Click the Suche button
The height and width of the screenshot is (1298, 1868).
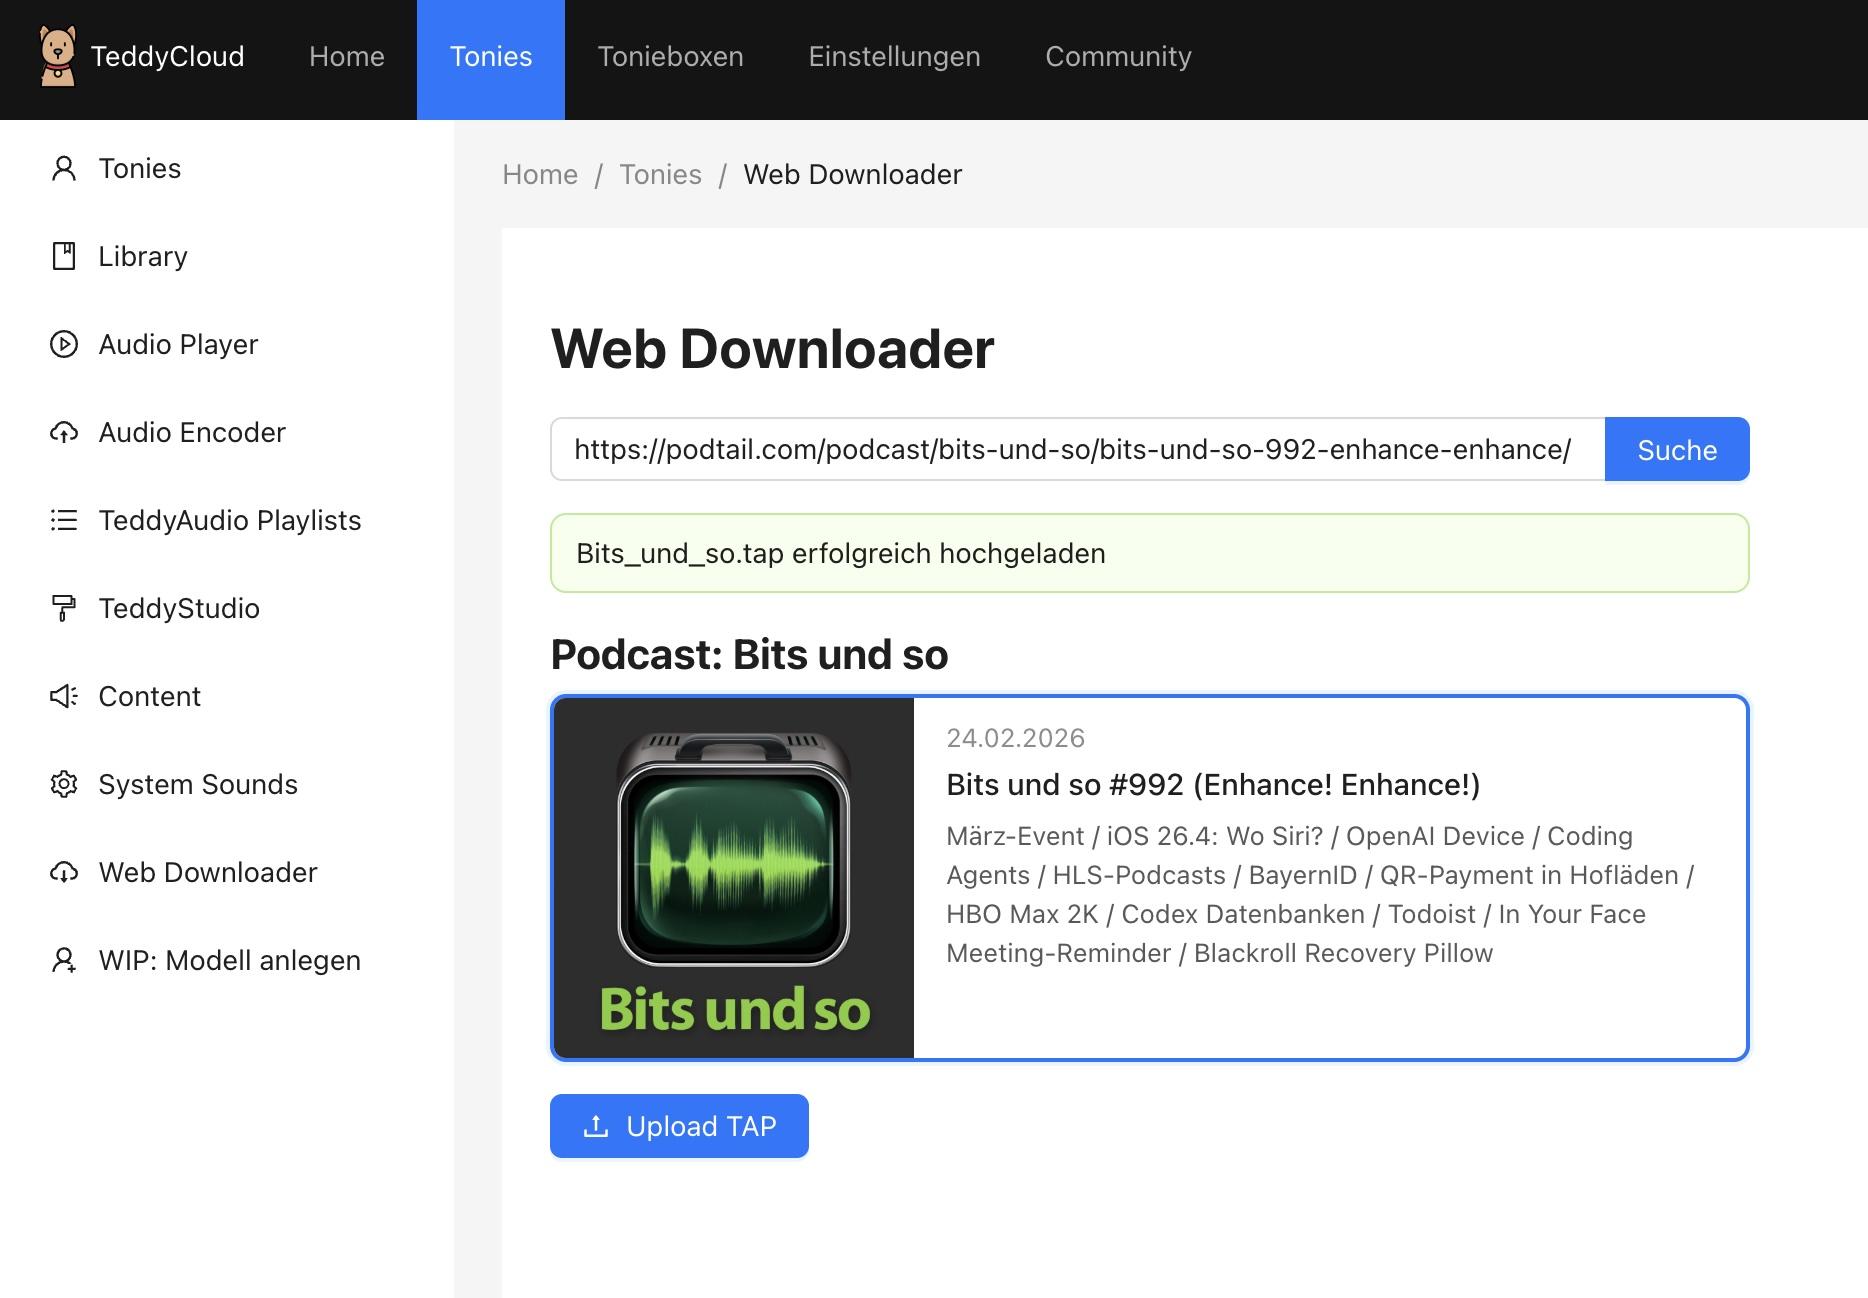[x=1677, y=449]
